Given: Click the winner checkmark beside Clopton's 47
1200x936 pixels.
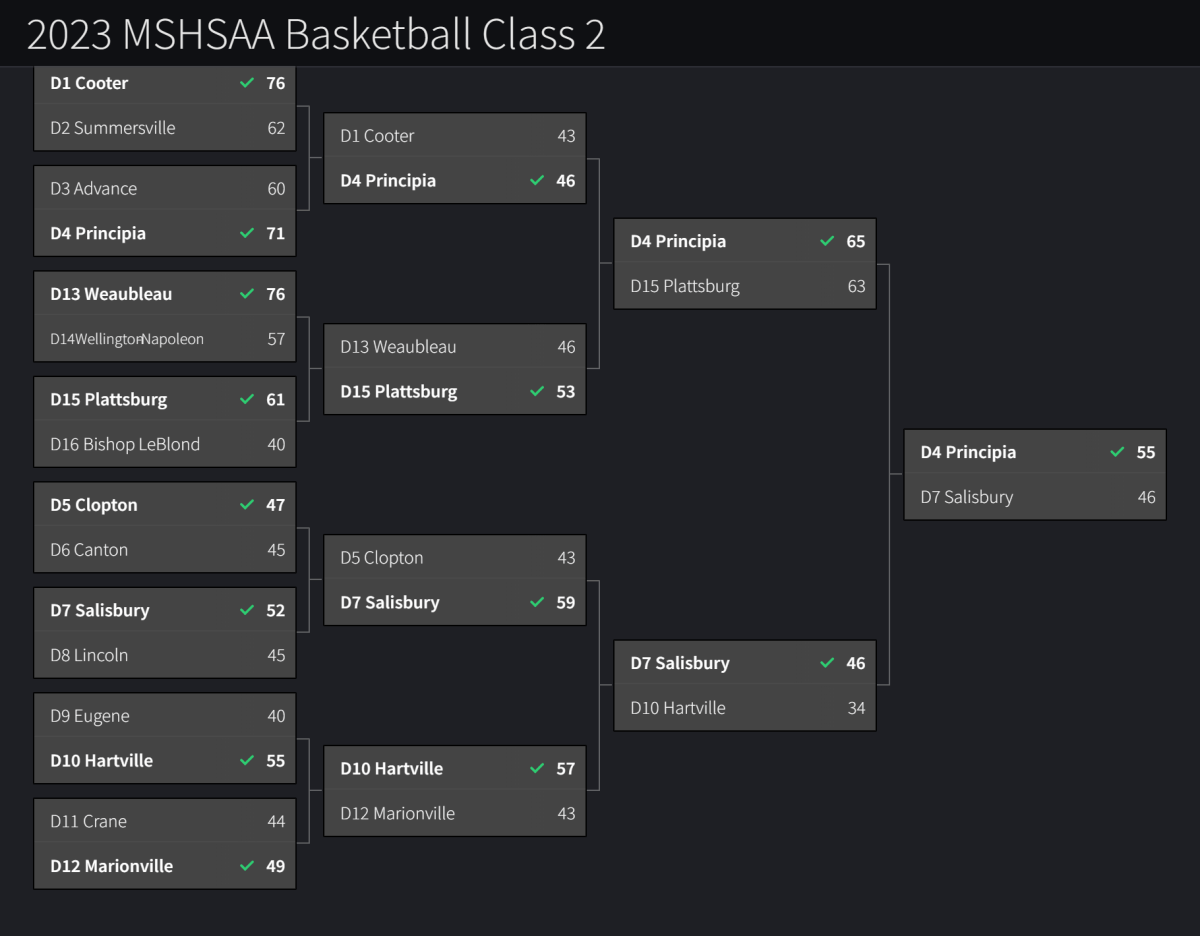Looking at the screenshot, I should [x=247, y=505].
